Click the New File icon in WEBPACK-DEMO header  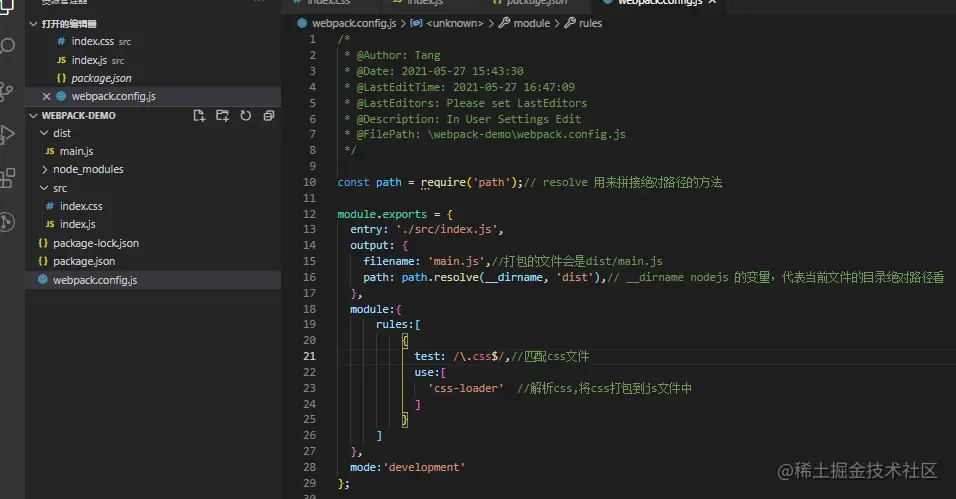tap(199, 116)
